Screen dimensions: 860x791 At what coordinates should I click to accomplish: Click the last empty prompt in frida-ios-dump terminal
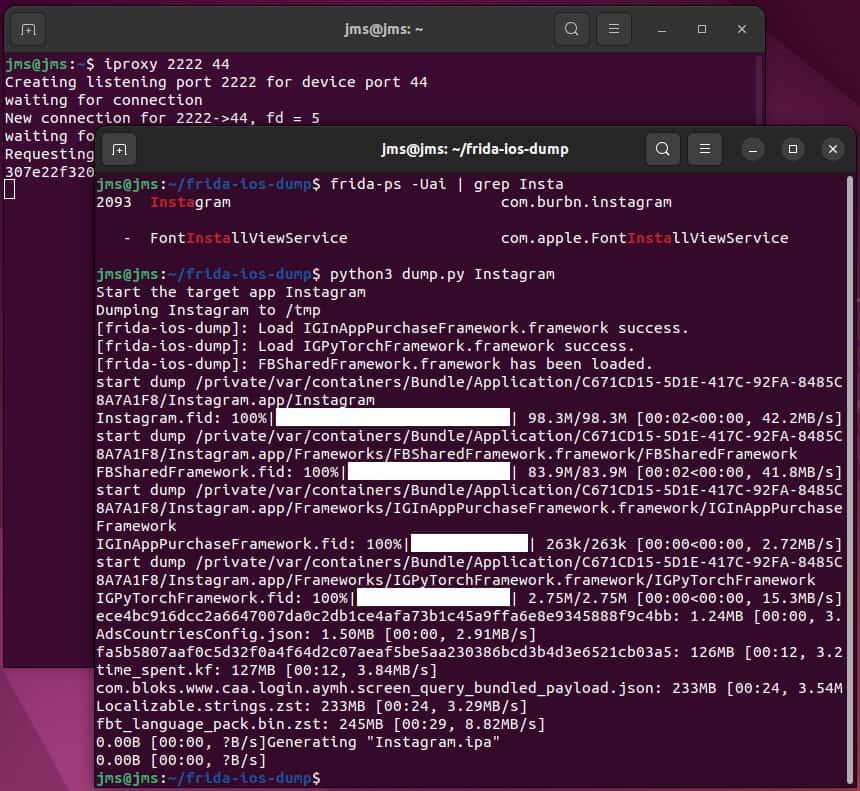pyautogui.click(x=208, y=778)
